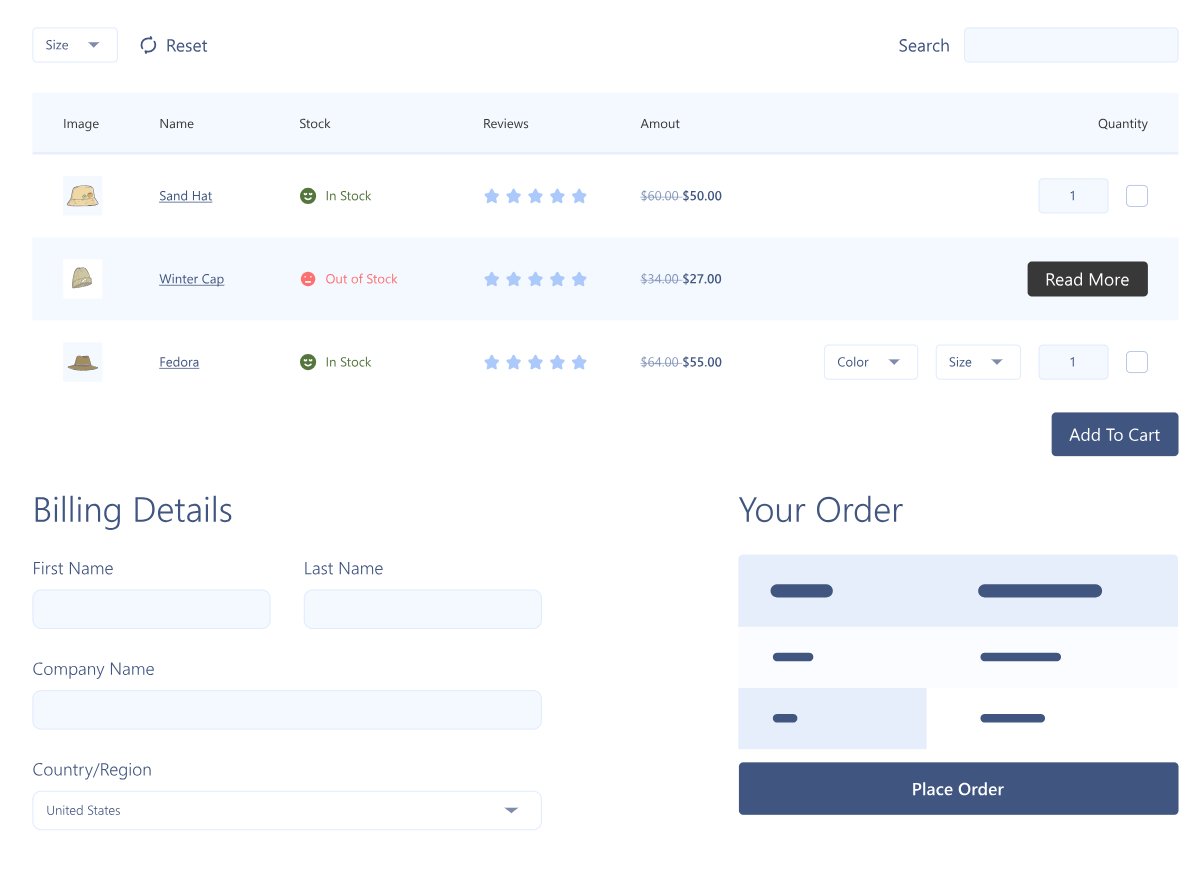This screenshot has width=1194, height=872.
Task: Click the fifth star in Sand Hat's rating
Action: point(579,196)
